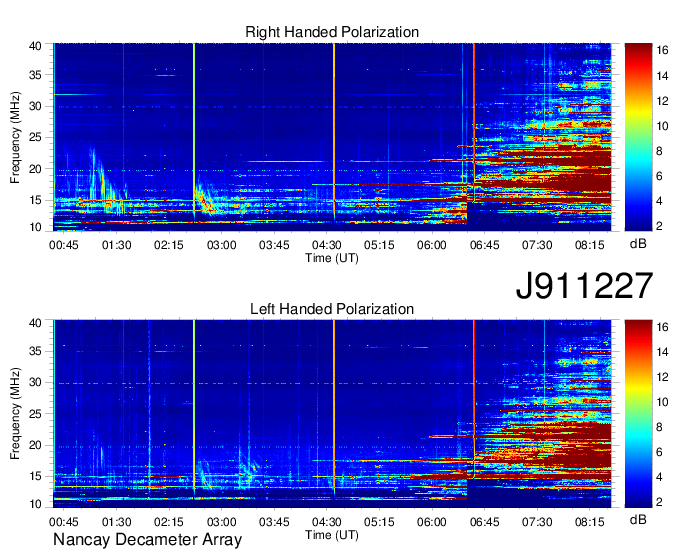Click 05:15 tick on Left Handed time axis
This screenshot has width=680, height=552.
click(x=379, y=522)
